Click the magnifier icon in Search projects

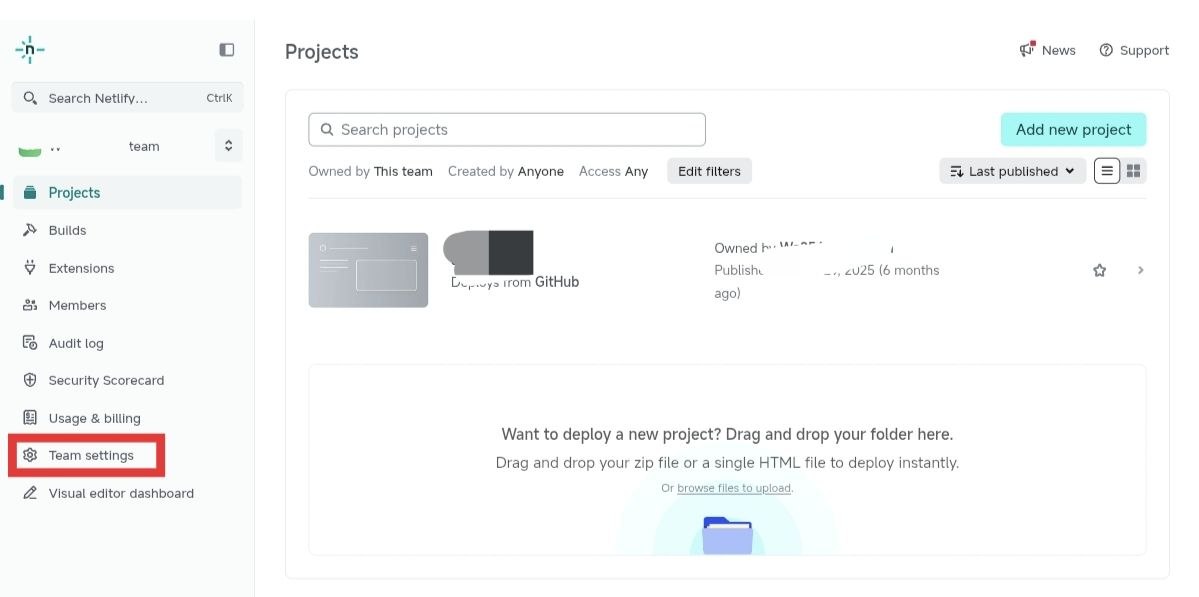click(327, 129)
